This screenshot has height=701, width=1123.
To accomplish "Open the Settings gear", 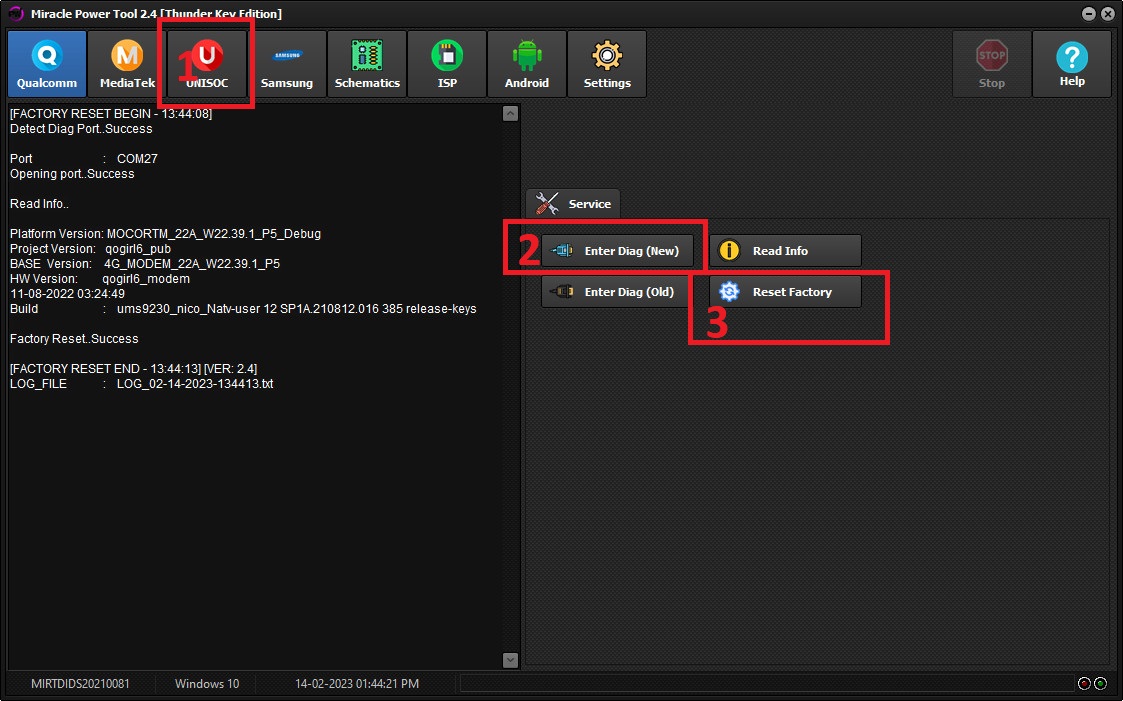I will click(x=607, y=64).
